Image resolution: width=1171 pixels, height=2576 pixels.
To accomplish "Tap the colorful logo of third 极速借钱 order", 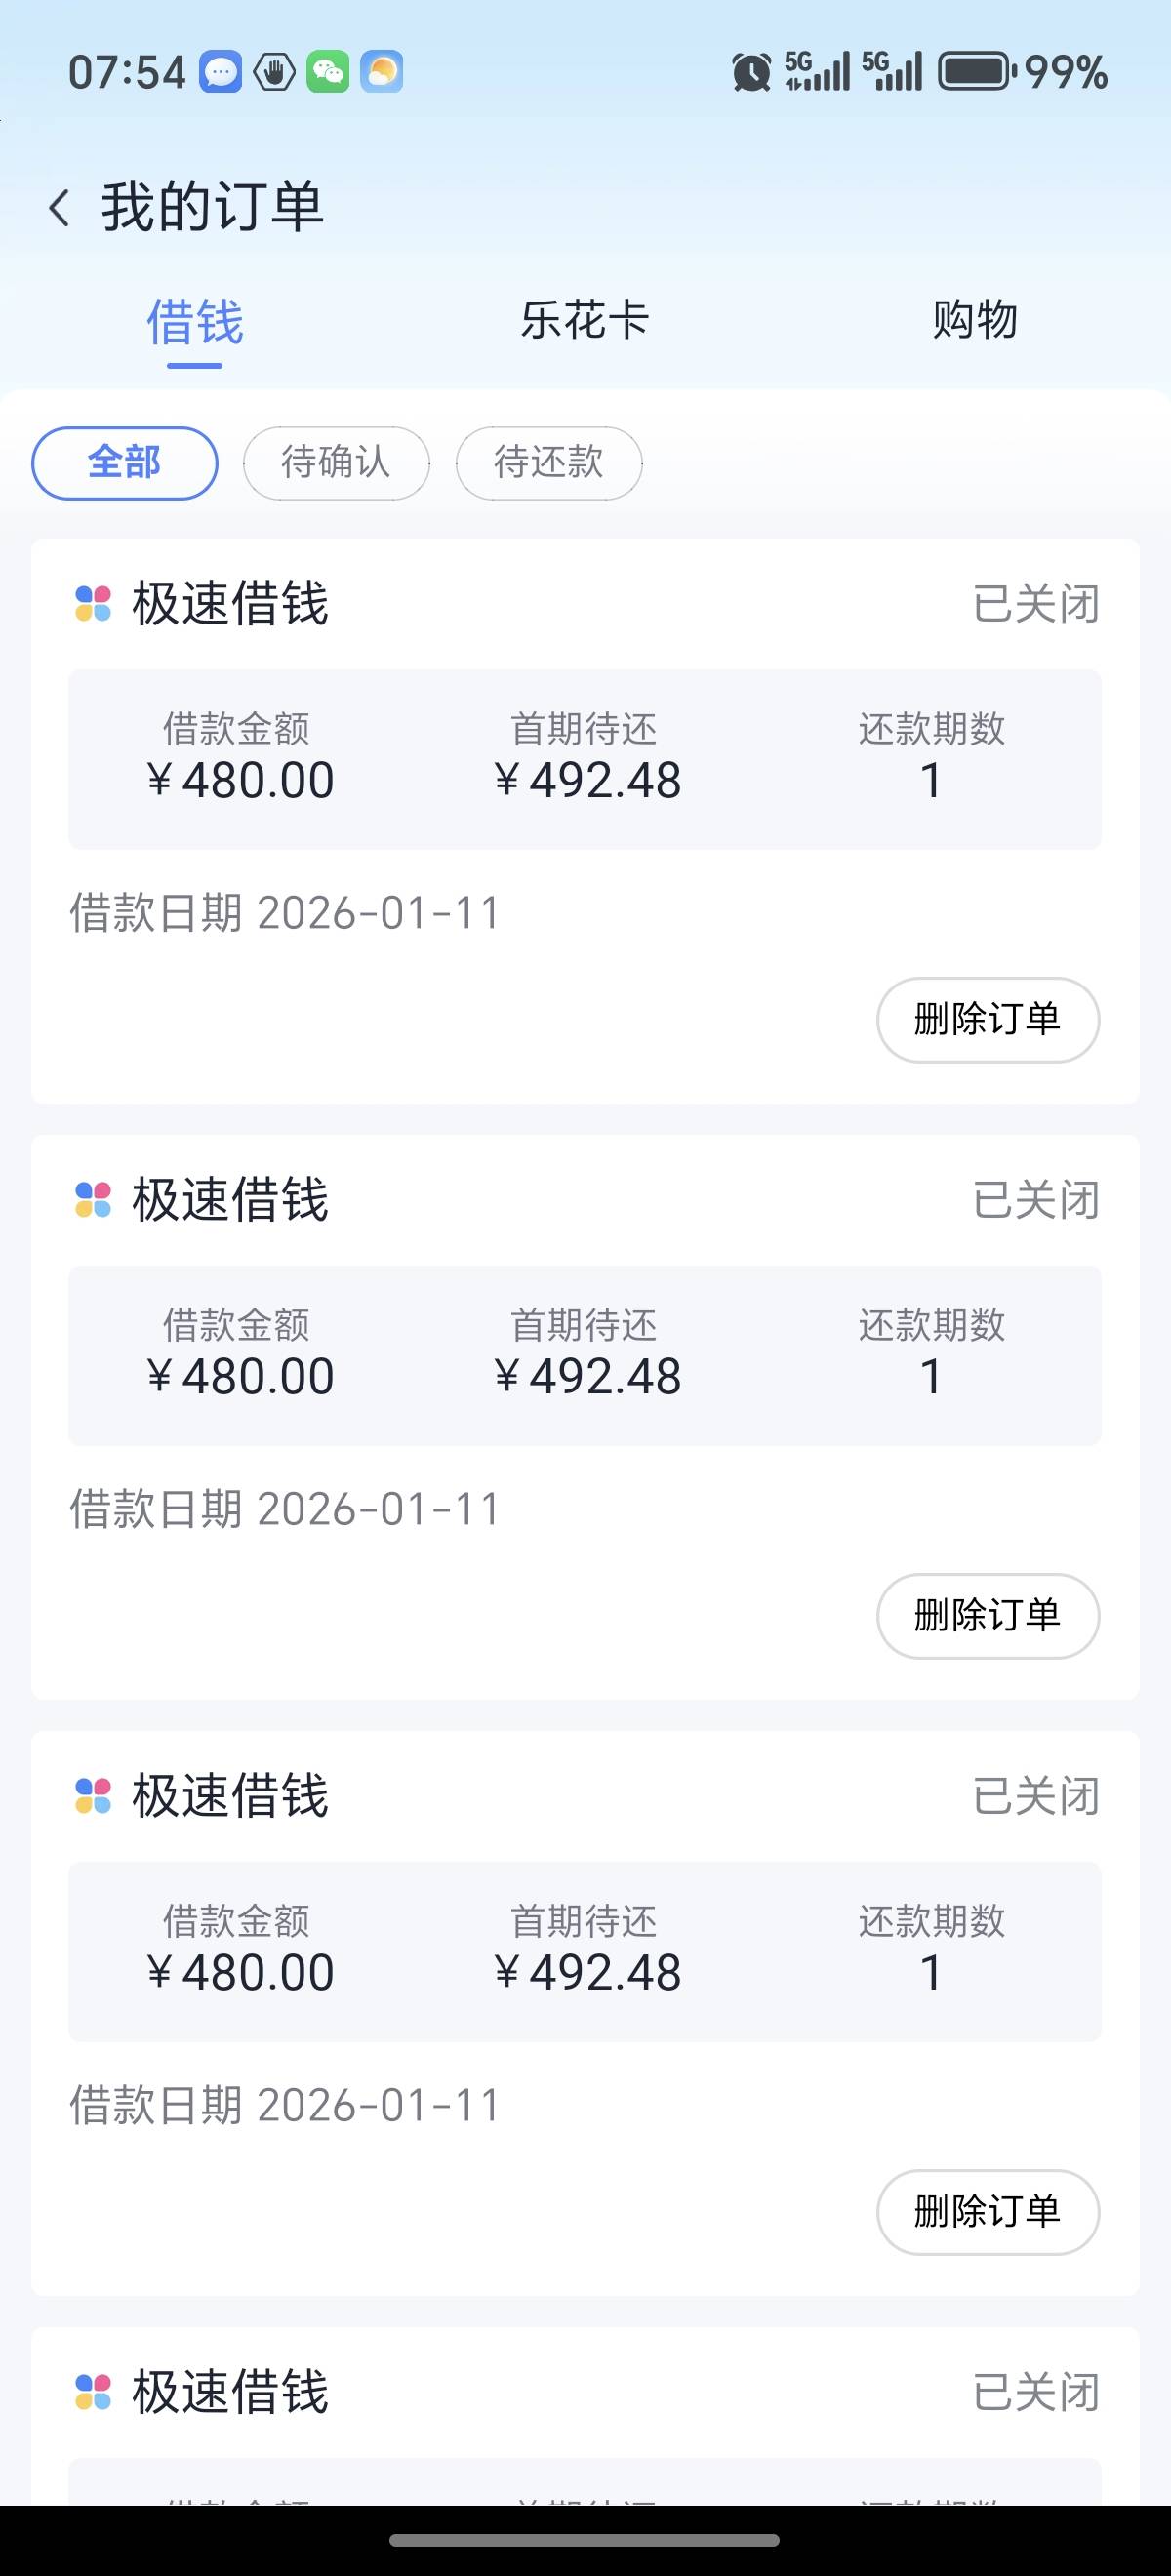I will 93,1796.
